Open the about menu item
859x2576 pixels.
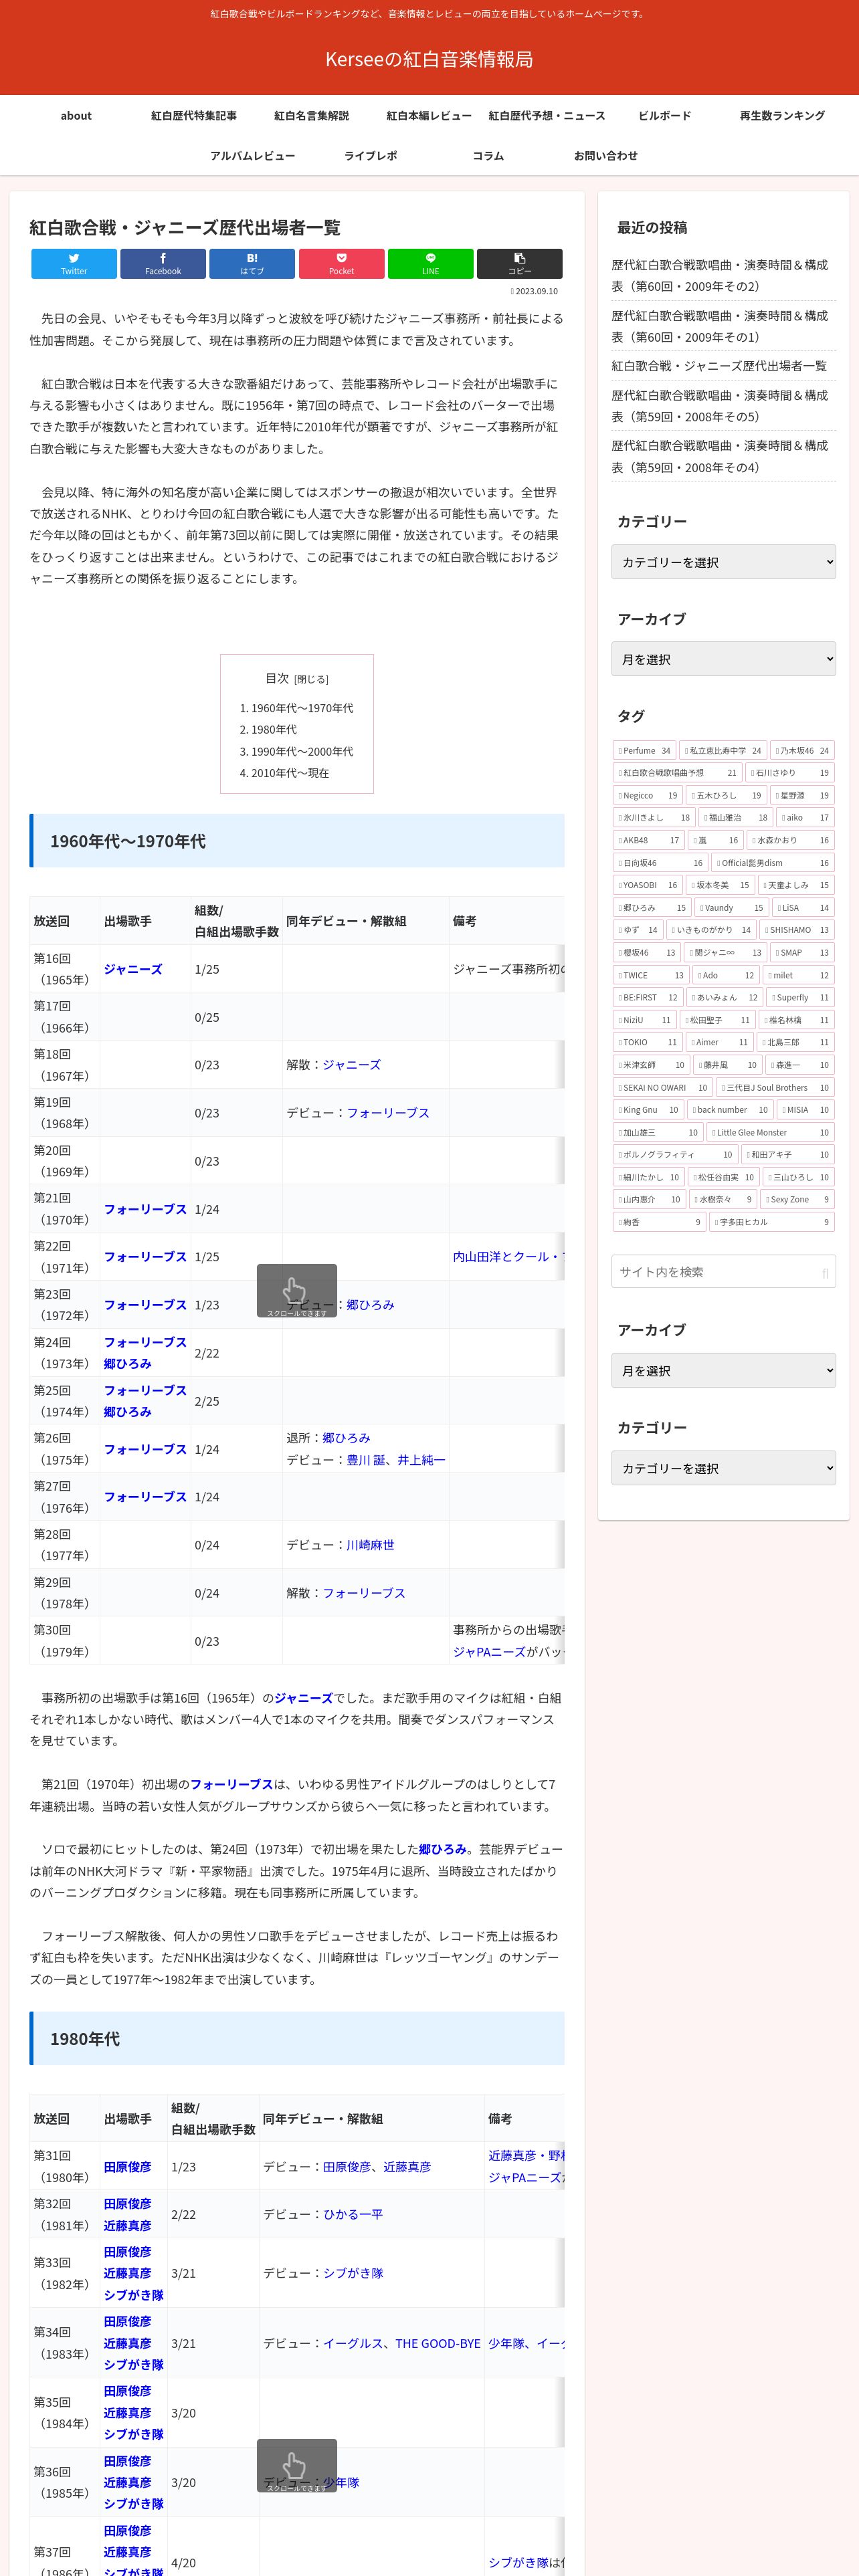(x=76, y=116)
